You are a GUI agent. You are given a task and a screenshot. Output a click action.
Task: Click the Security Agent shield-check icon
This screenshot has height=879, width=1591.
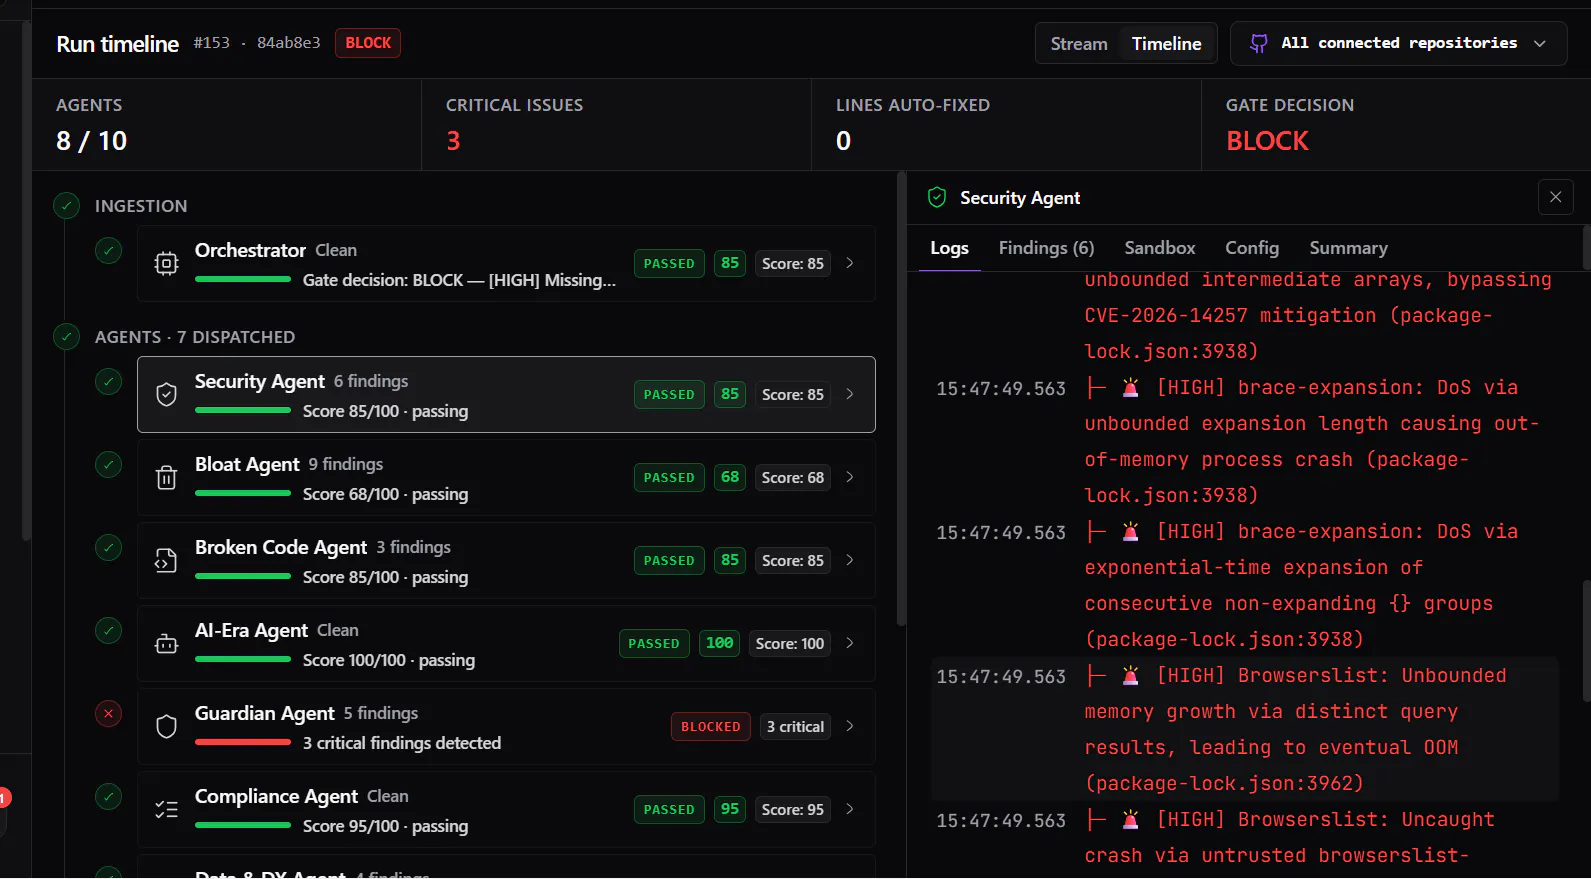(167, 394)
